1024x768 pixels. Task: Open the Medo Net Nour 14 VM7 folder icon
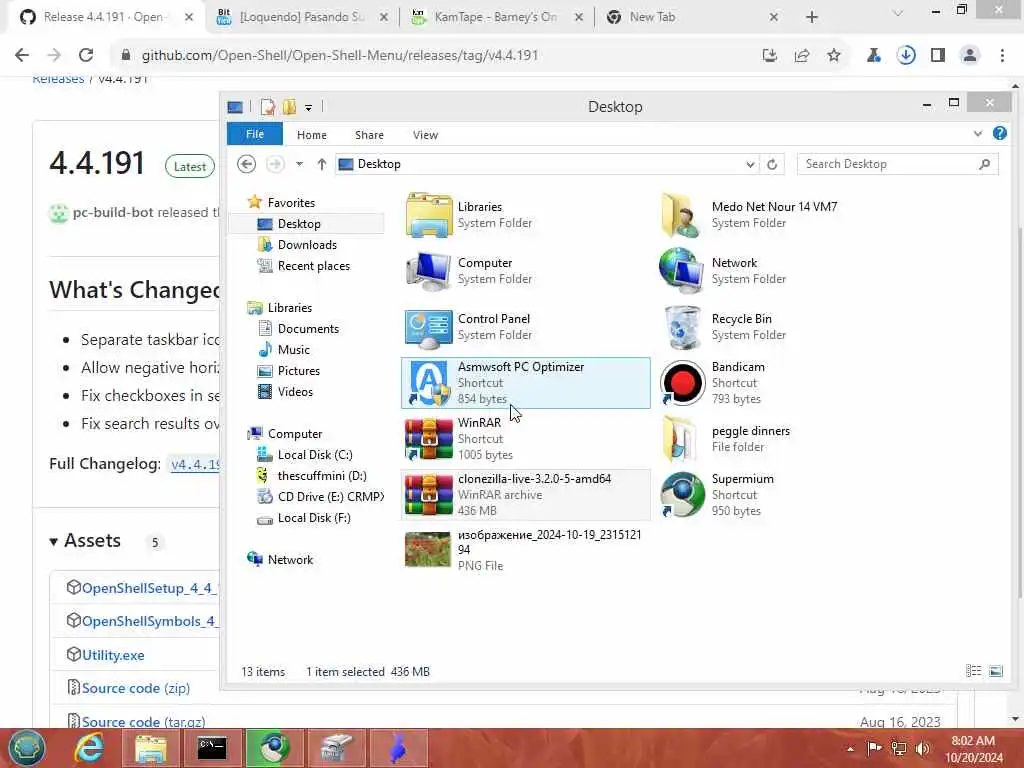point(680,215)
